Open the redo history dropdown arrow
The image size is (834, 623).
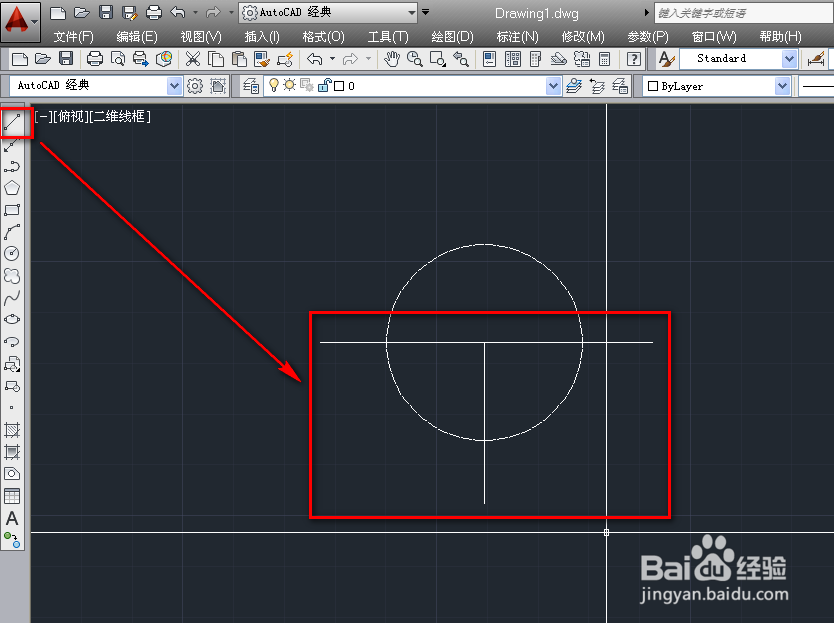click(231, 12)
